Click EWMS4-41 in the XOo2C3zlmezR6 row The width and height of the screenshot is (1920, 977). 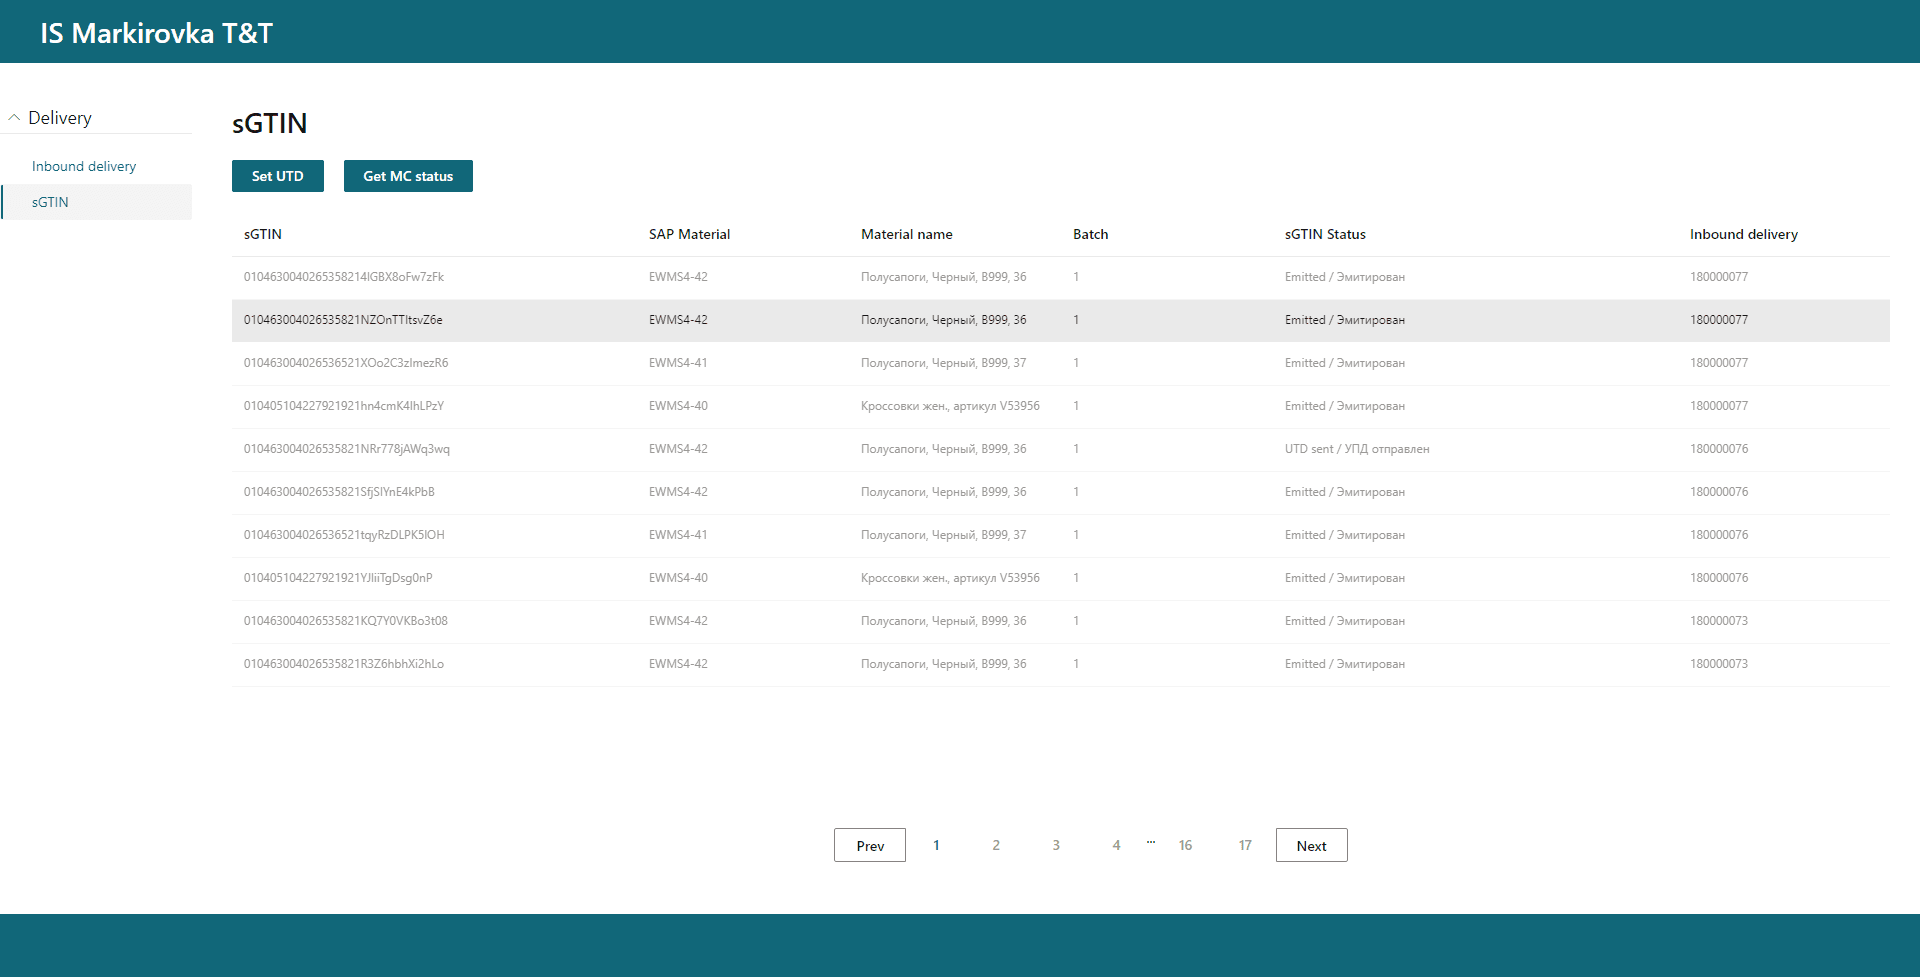[x=678, y=363]
